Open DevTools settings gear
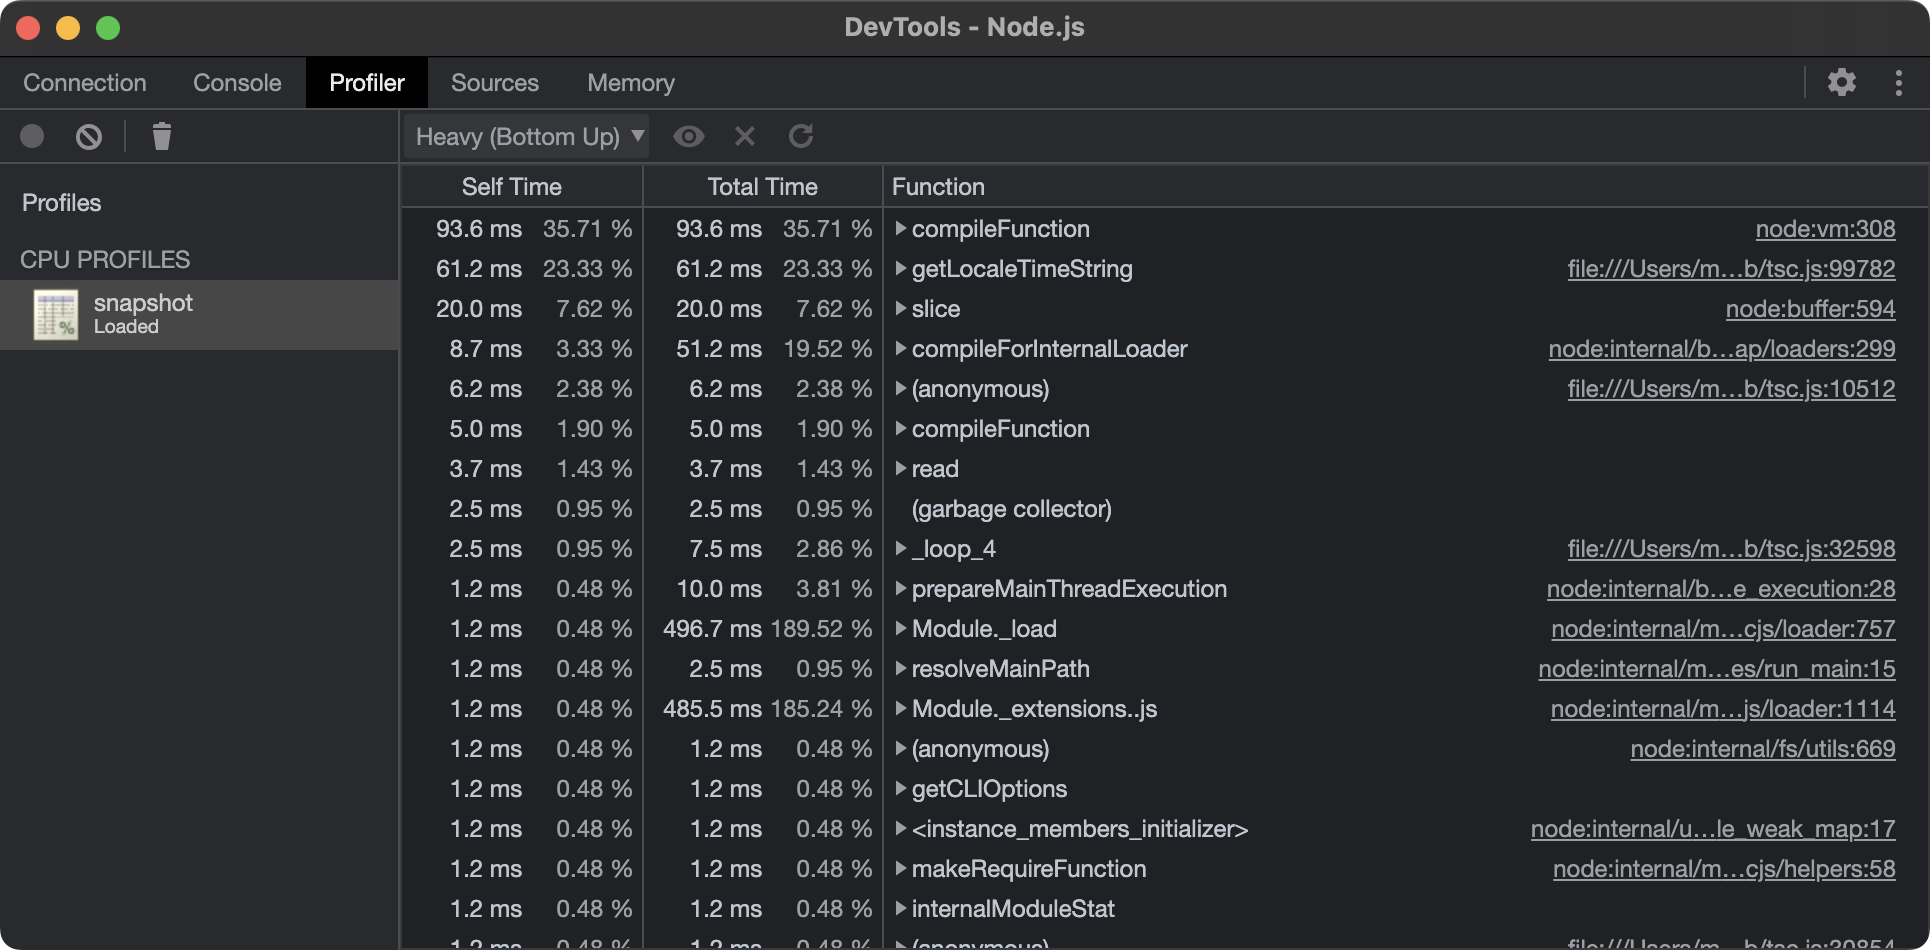The width and height of the screenshot is (1930, 950). click(1841, 82)
